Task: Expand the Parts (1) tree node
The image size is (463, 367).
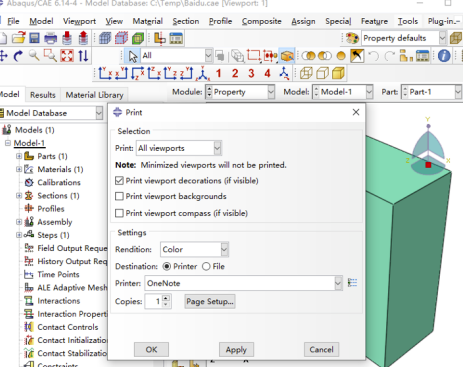Action: [x=19, y=156]
